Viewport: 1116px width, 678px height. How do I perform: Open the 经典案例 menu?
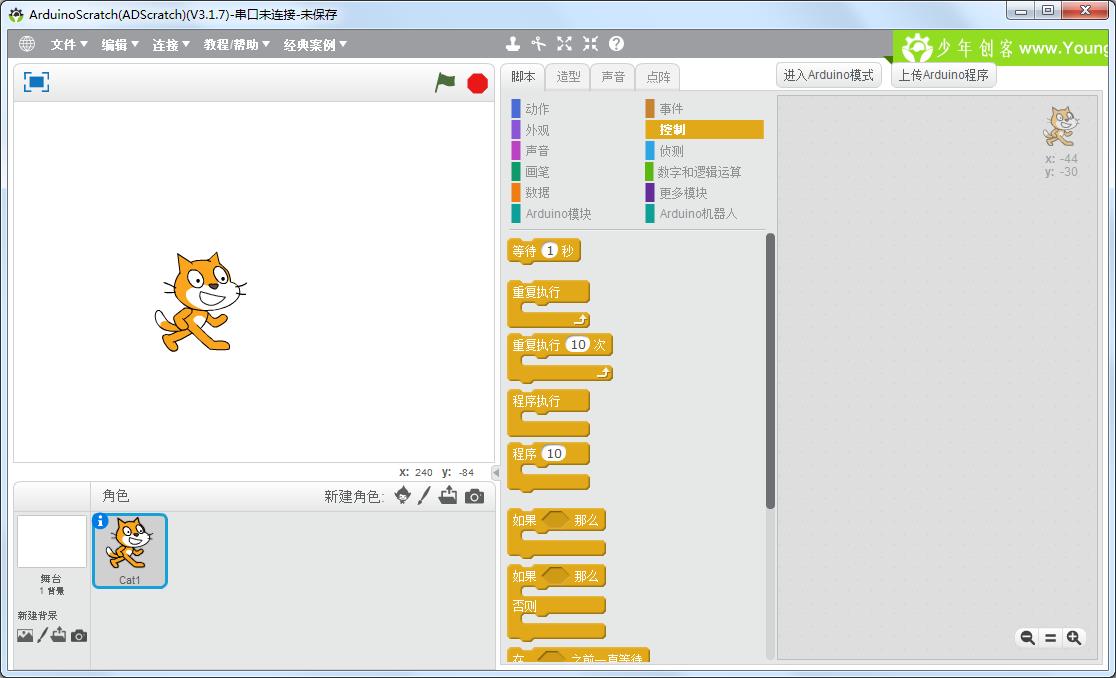(x=315, y=44)
